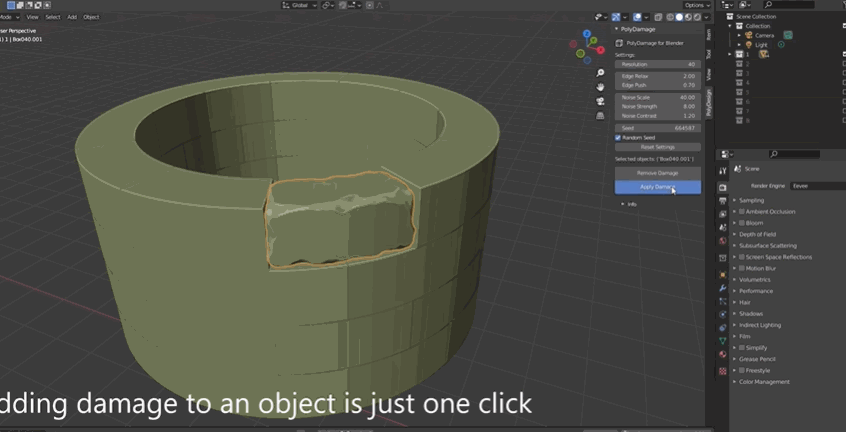The height and width of the screenshot is (432, 846).
Task: Select material preview shading mode
Action: (x=688, y=17)
